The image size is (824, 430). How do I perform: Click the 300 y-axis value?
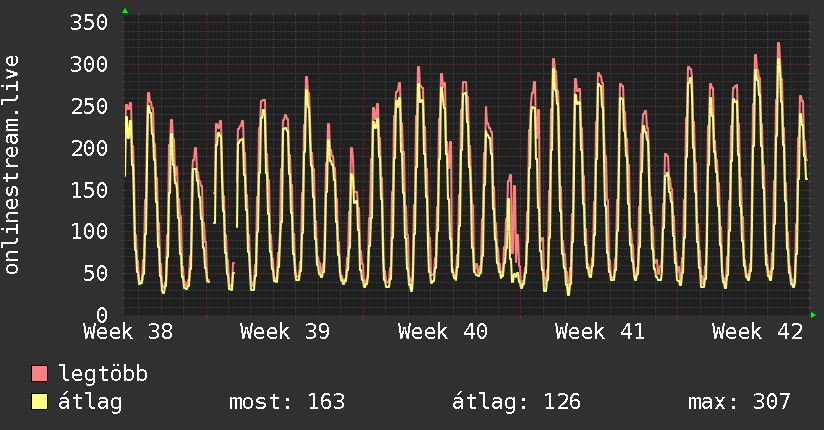coord(89,65)
